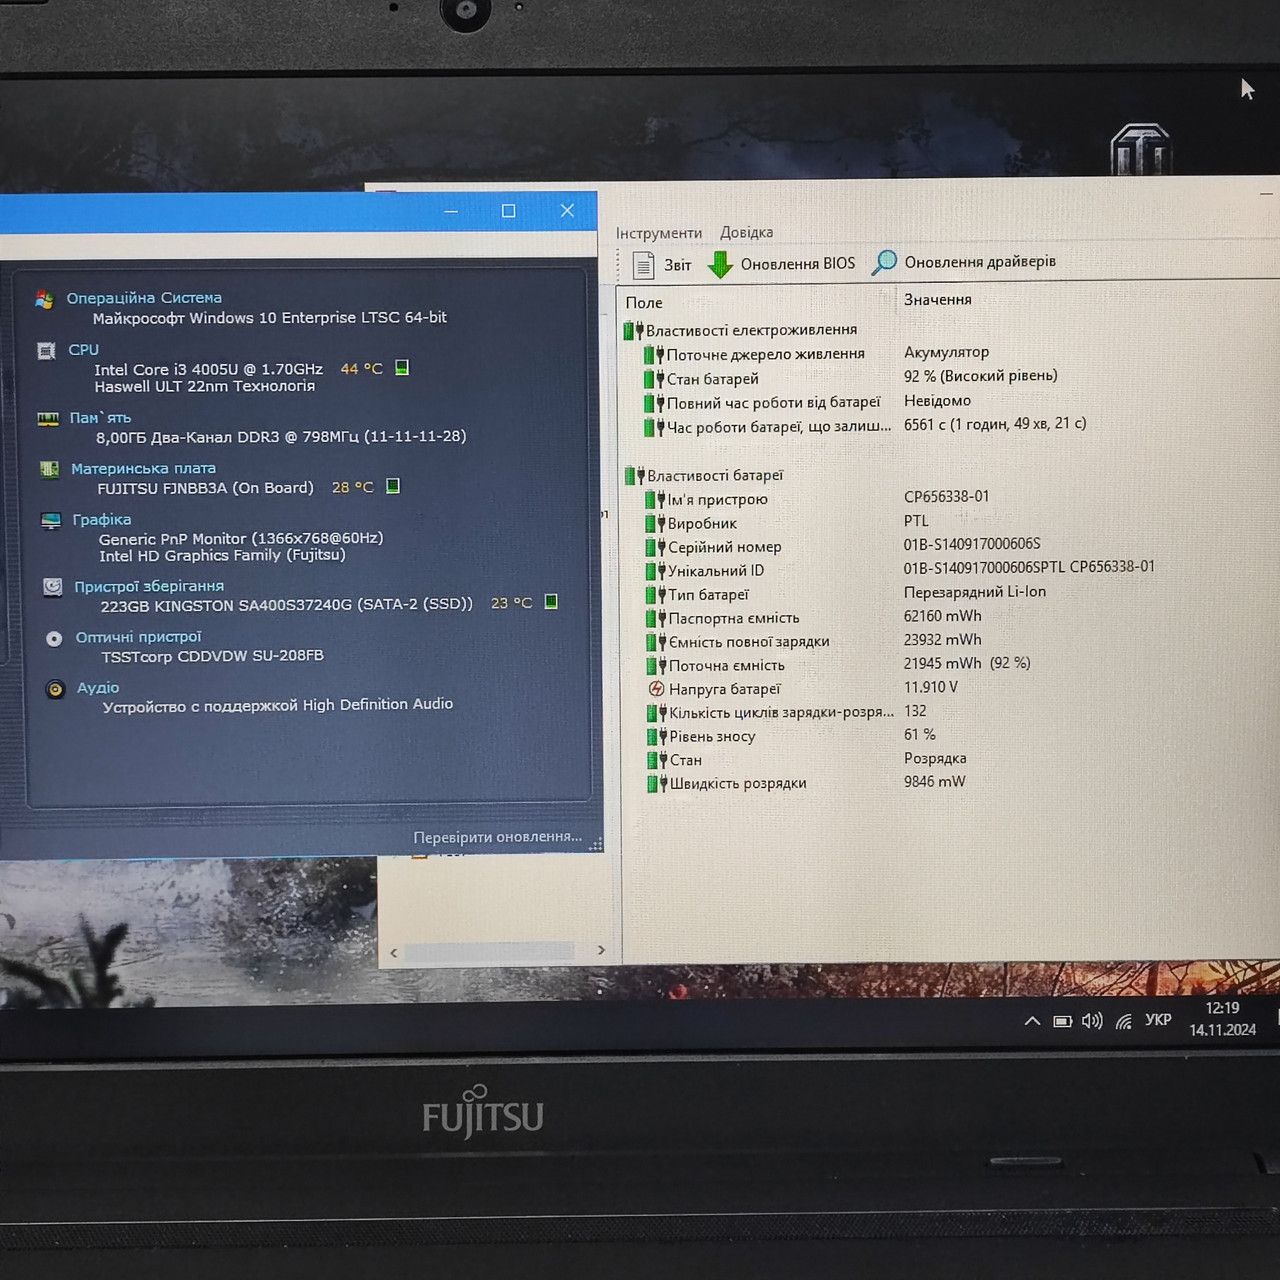The width and height of the screenshot is (1280, 1280).
Task: Click the storage temperature indicator next to 23 °C
Action: [x=551, y=602]
